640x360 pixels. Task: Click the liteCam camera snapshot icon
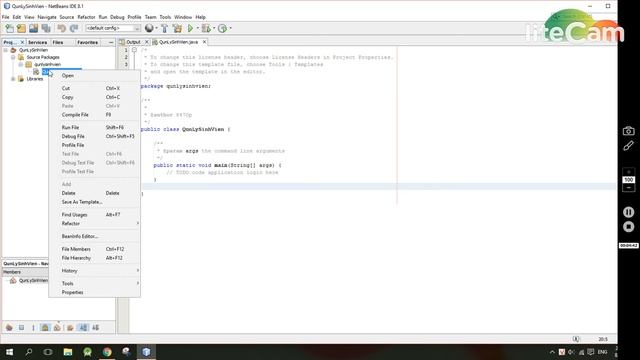click(629, 131)
